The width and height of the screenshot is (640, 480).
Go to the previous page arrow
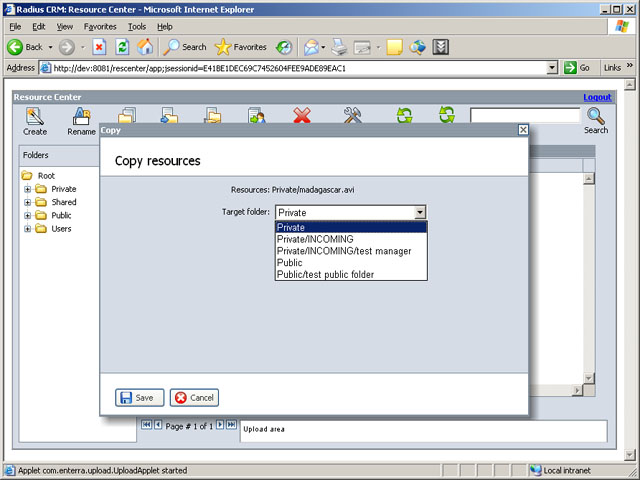158,424
